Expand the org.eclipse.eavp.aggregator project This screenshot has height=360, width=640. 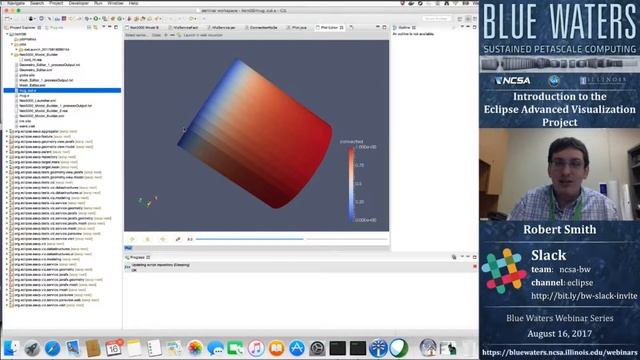pyautogui.click(x=7, y=131)
